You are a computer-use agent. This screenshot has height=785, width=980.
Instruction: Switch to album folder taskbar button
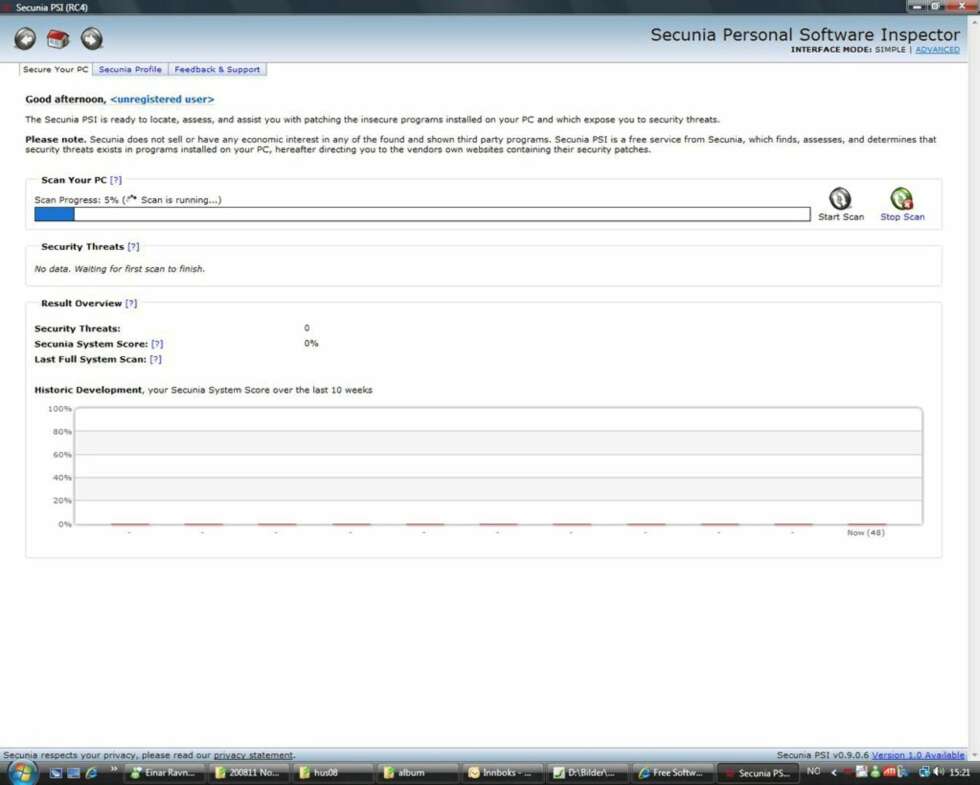point(418,772)
